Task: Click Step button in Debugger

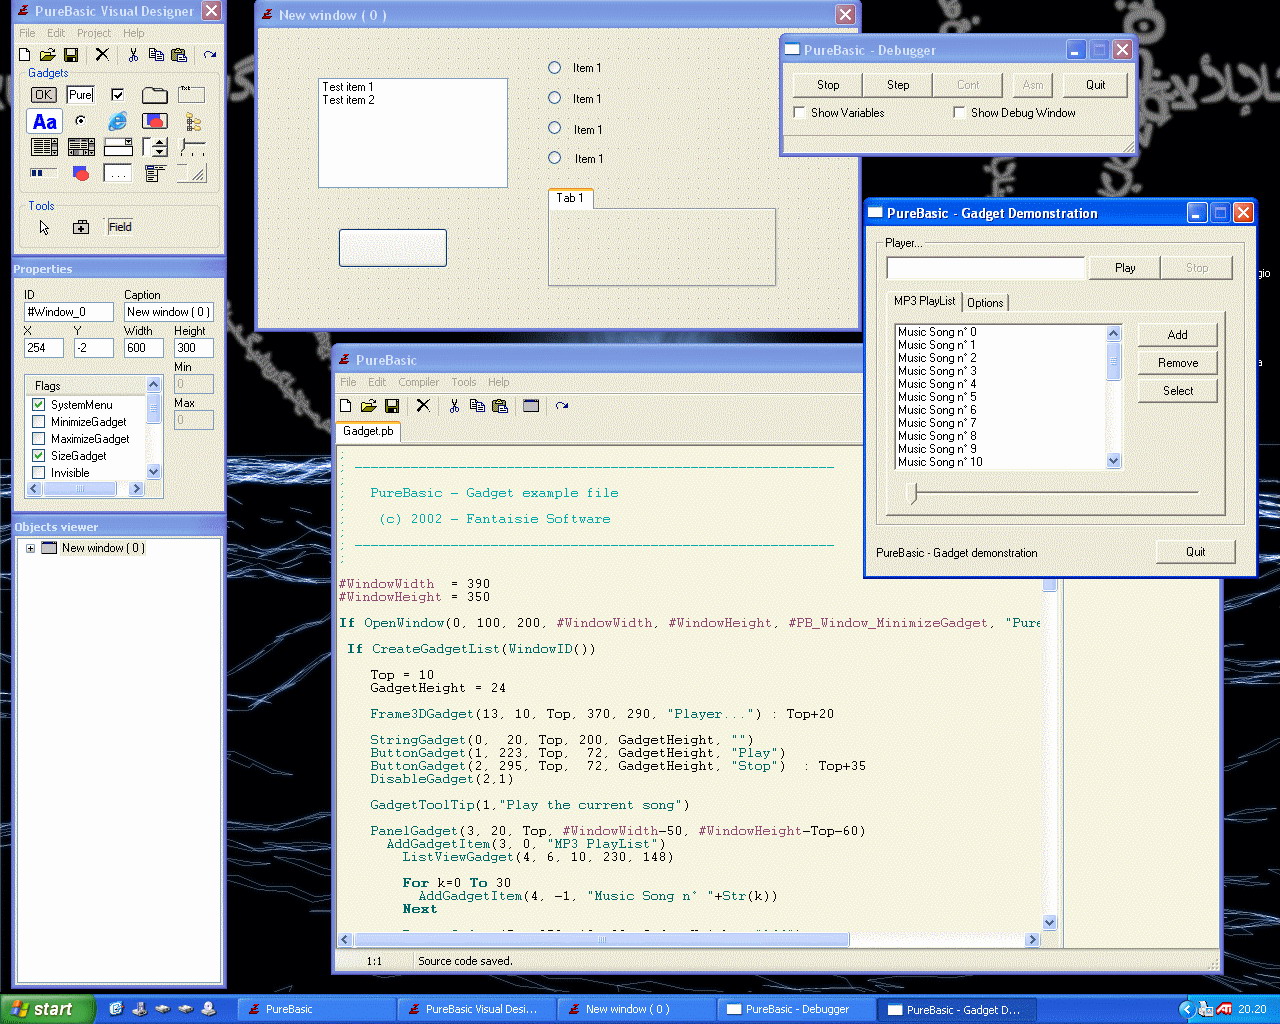Action: click(x=898, y=85)
